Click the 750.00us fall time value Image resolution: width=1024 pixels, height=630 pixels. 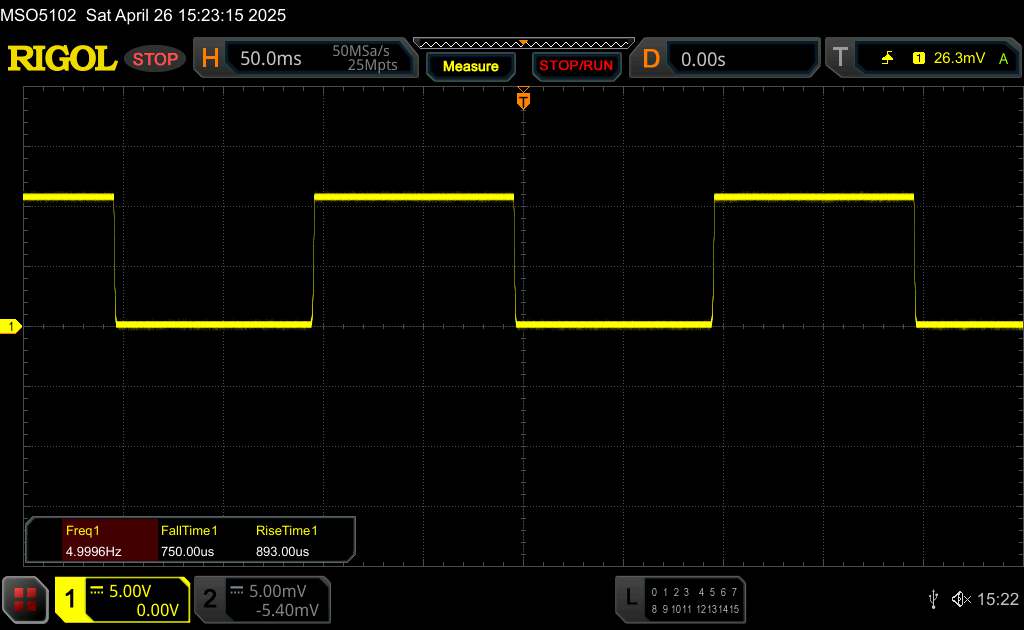187,552
